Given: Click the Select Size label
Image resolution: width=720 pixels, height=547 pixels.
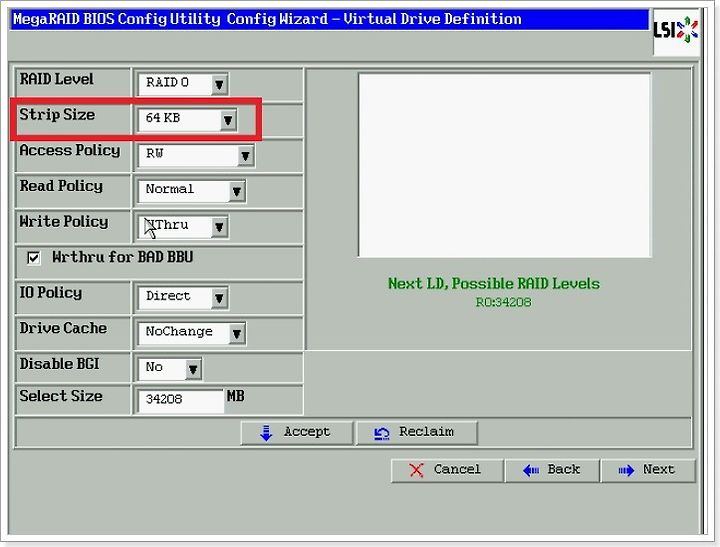Looking at the screenshot, I should (61, 396).
